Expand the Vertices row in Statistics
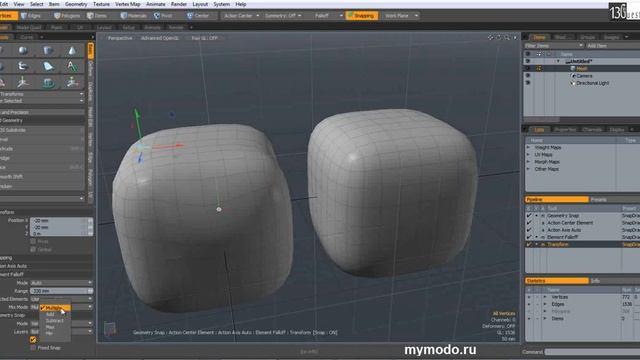 coord(544,297)
